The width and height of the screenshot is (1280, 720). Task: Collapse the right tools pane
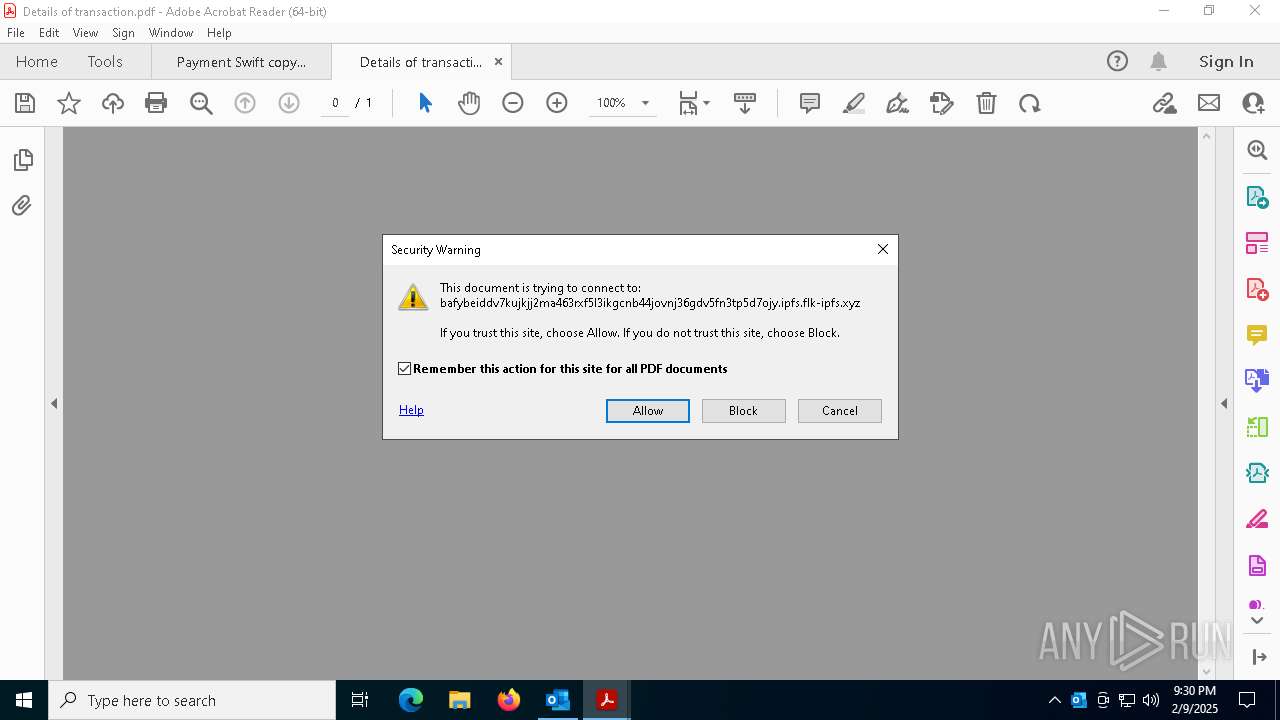(x=1258, y=657)
